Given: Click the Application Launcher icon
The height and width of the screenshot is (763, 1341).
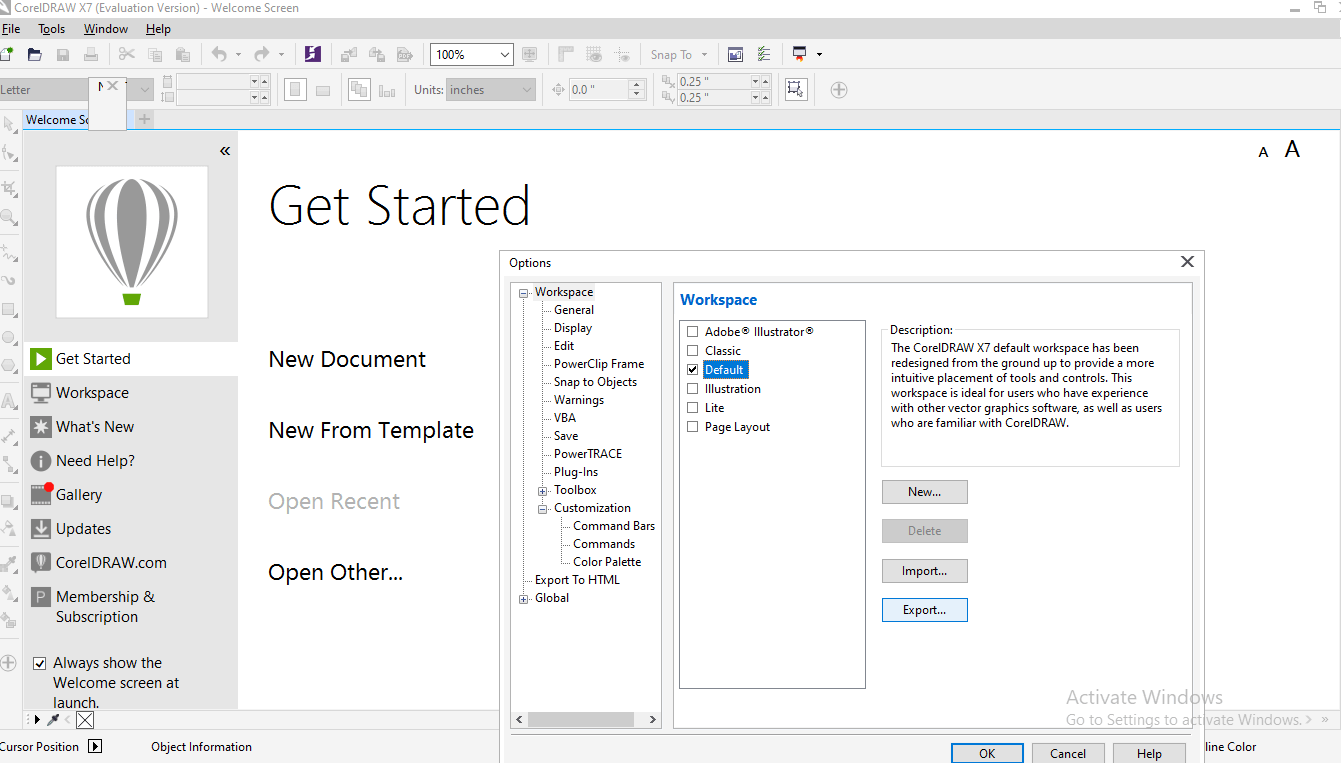Looking at the screenshot, I should (x=799, y=54).
